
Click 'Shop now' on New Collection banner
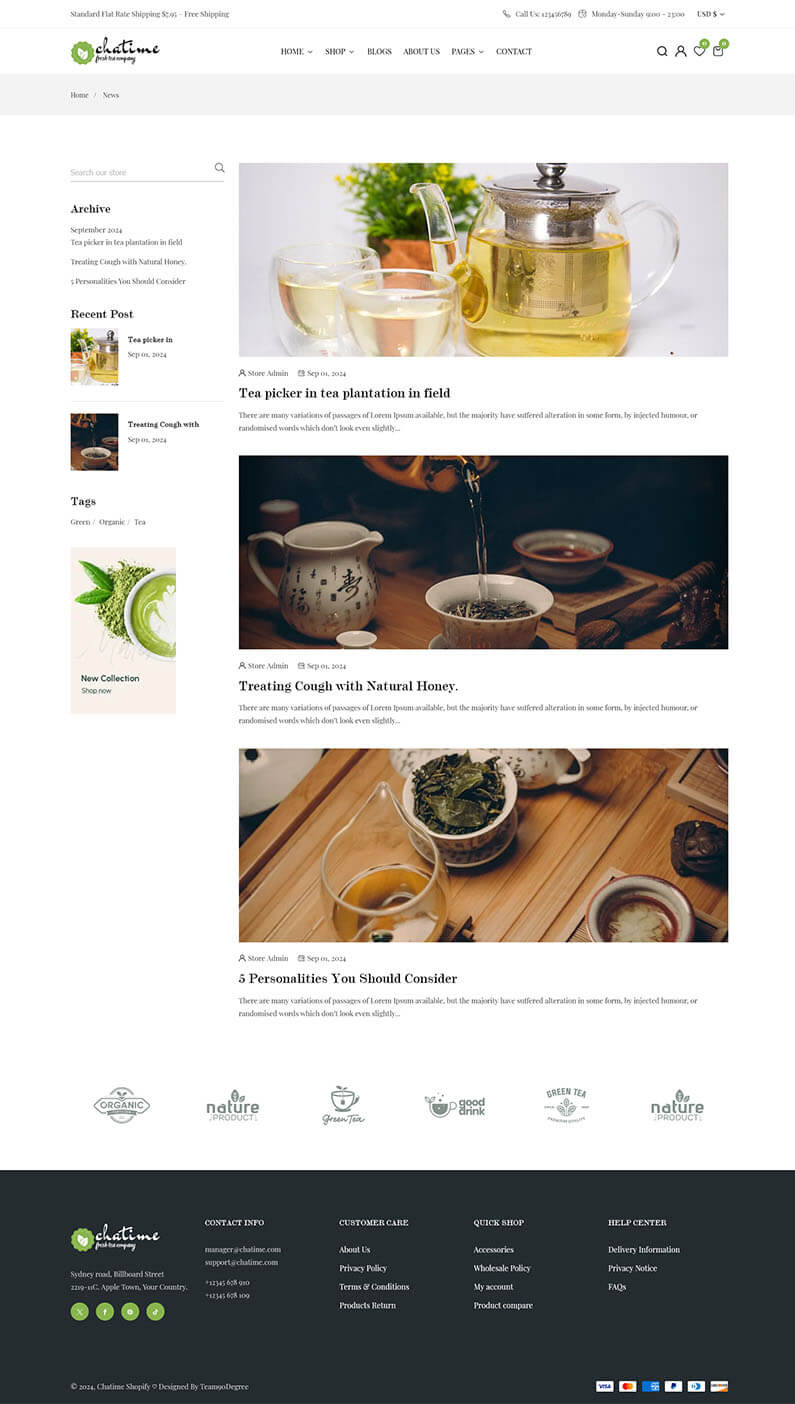click(x=96, y=691)
